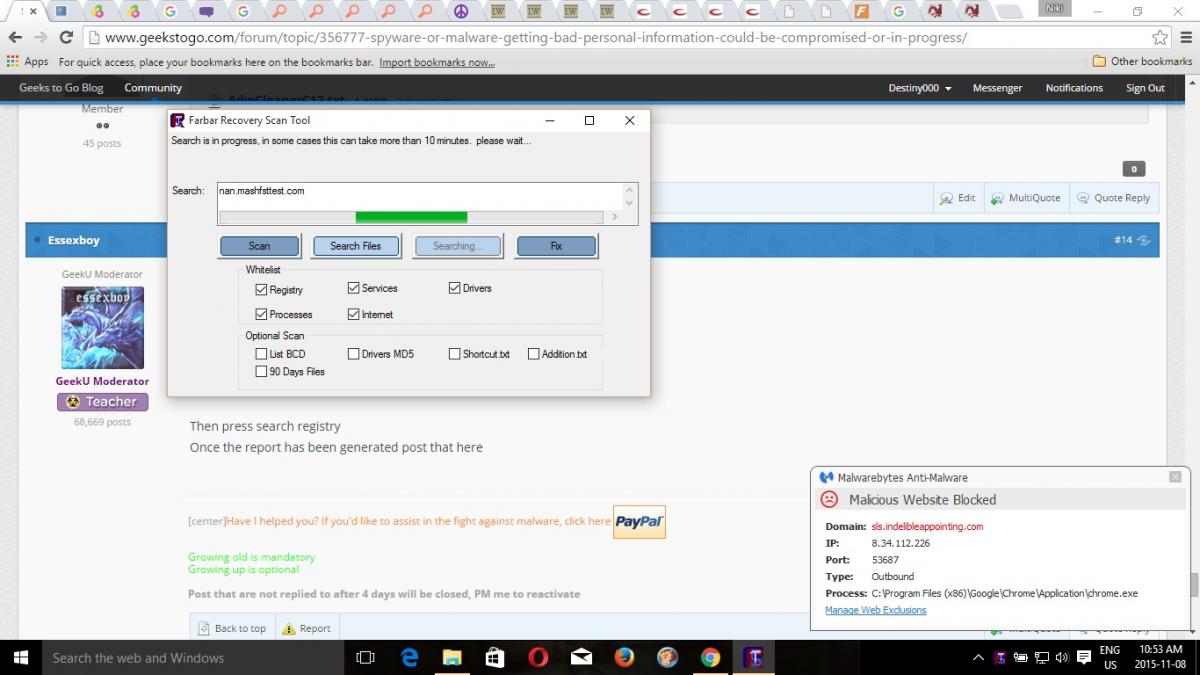Click the Search box scroll-up arrow
The width and height of the screenshot is (1200, 675).
coord(629,189)
